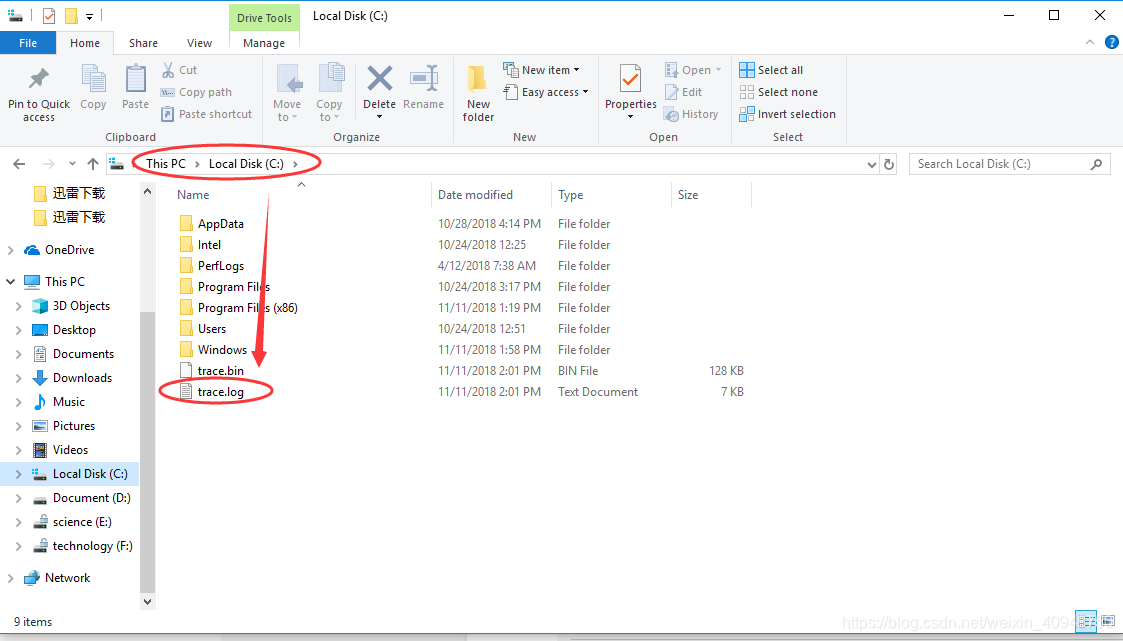Image resolution: width=1123 pixels, height=641 pixels.
Task: Select the Windows folder
Action: coord(222,350)
